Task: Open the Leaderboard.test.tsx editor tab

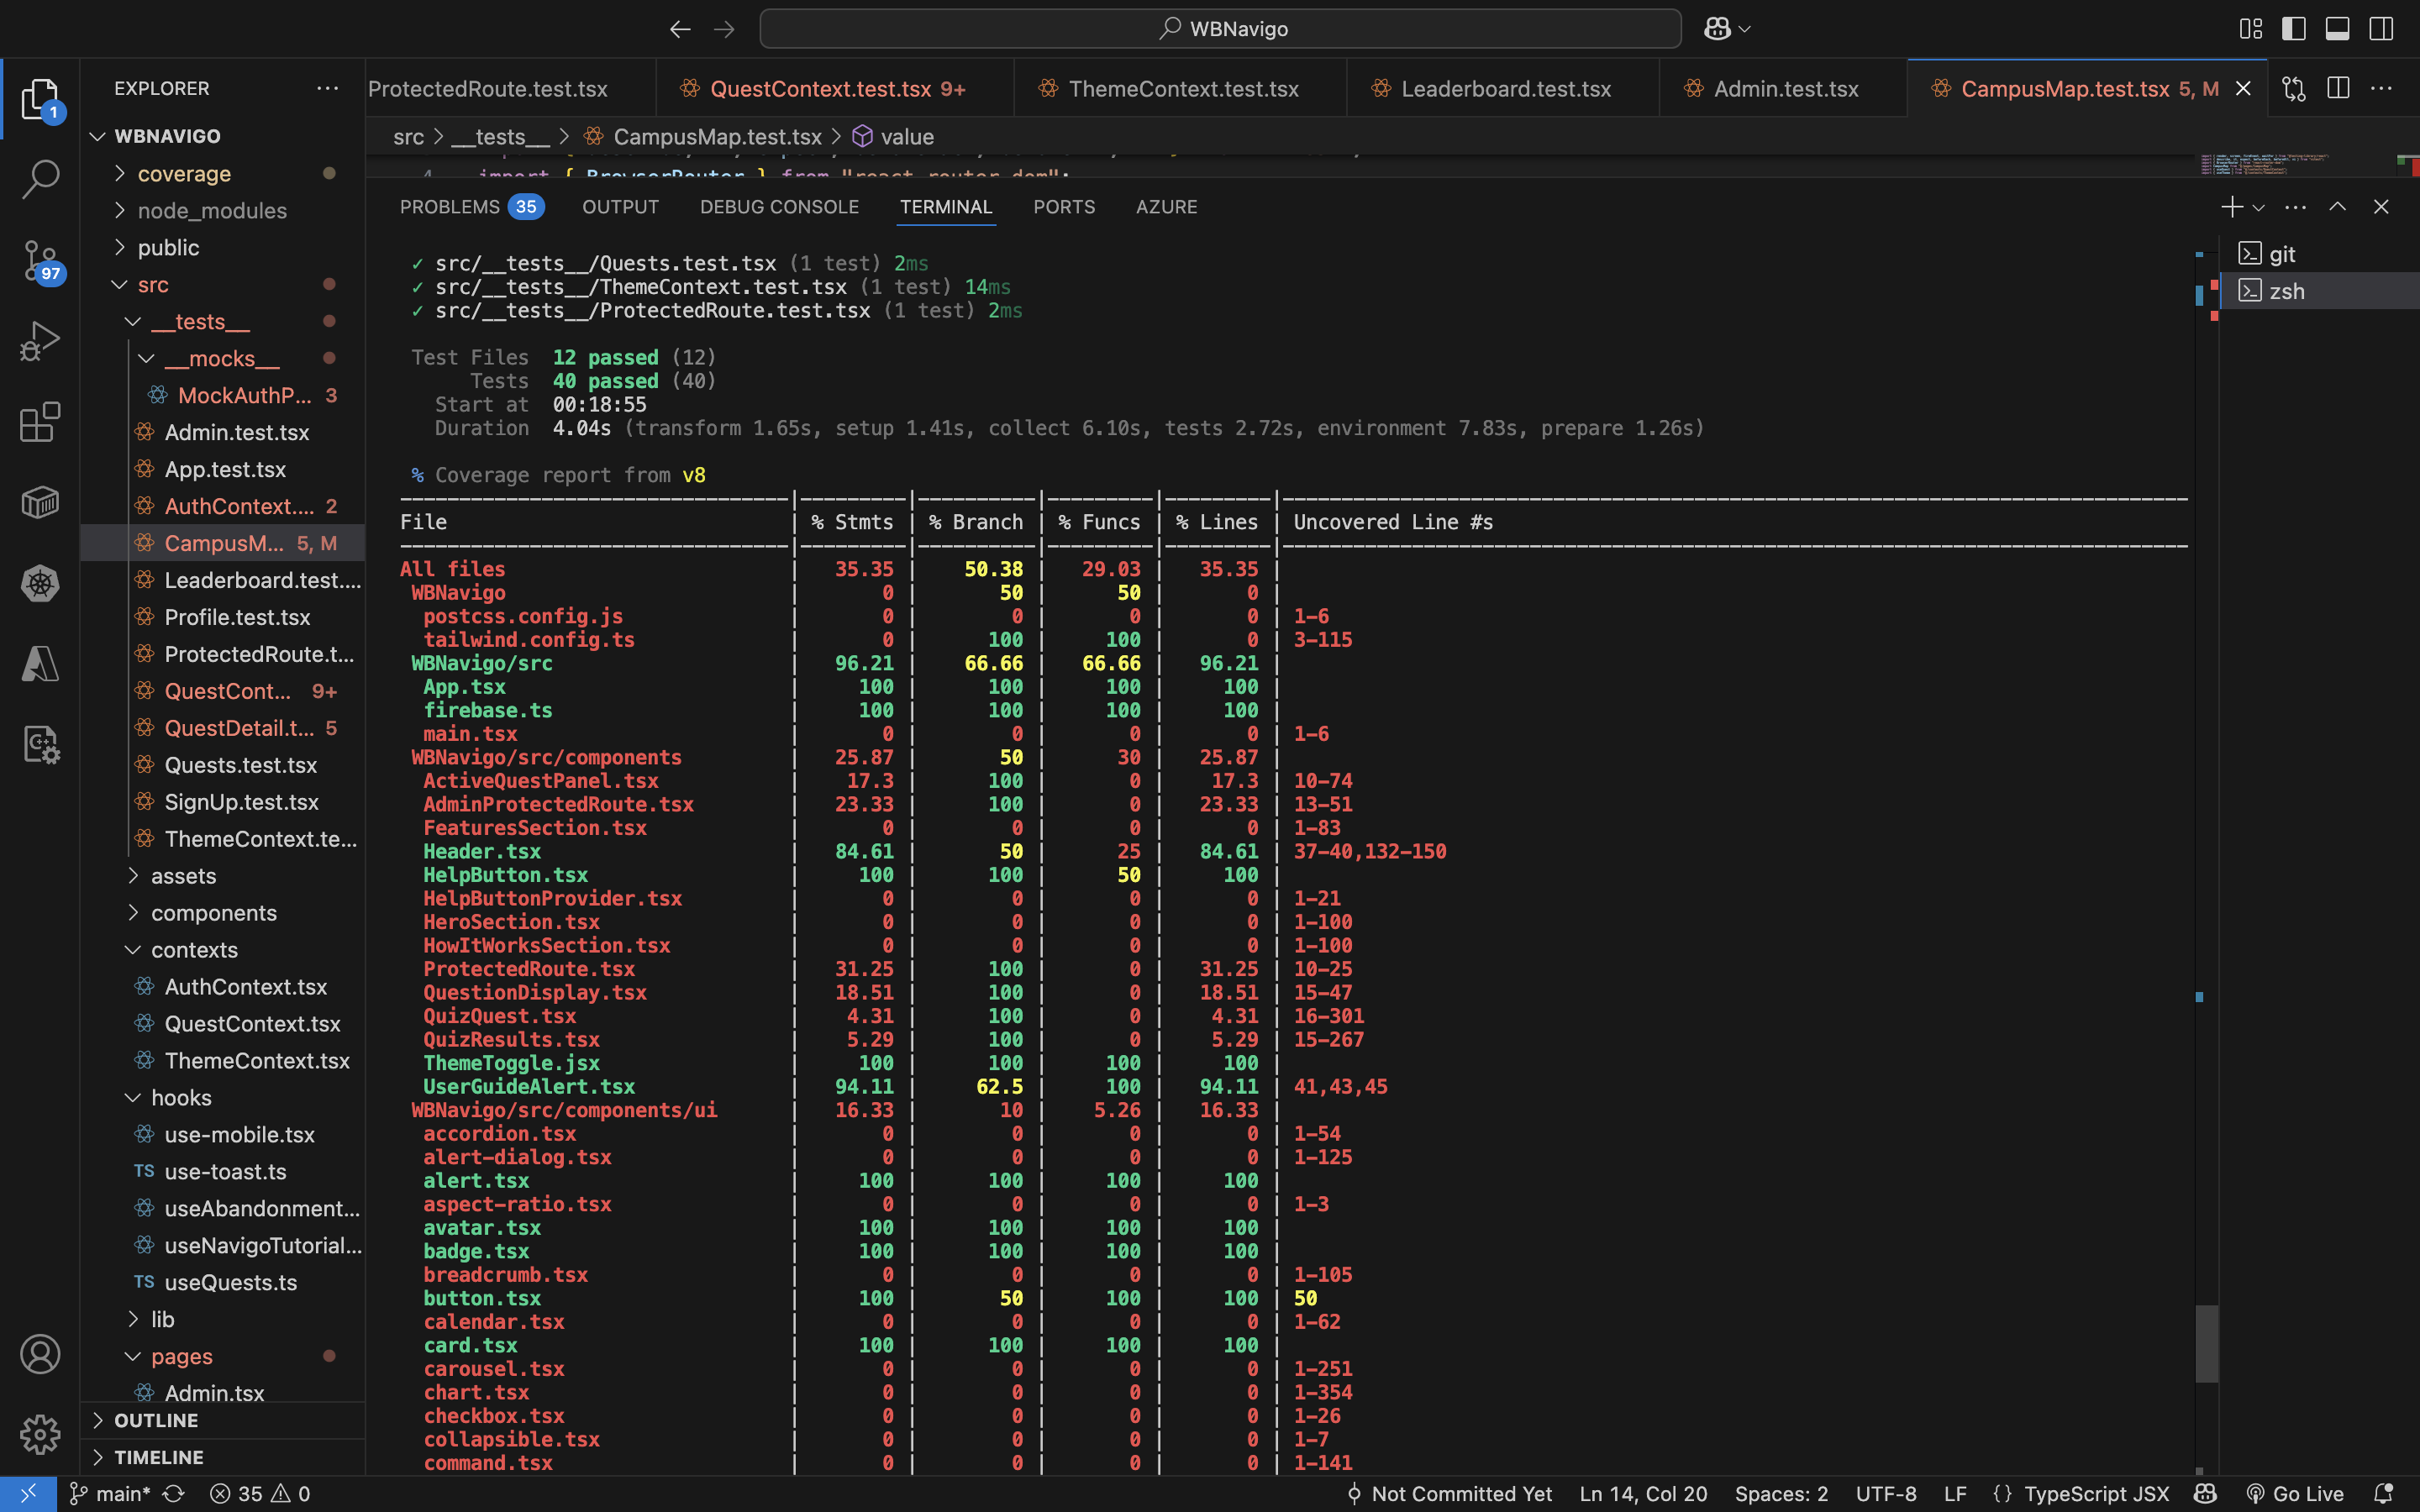Action: pos(1505,89)
